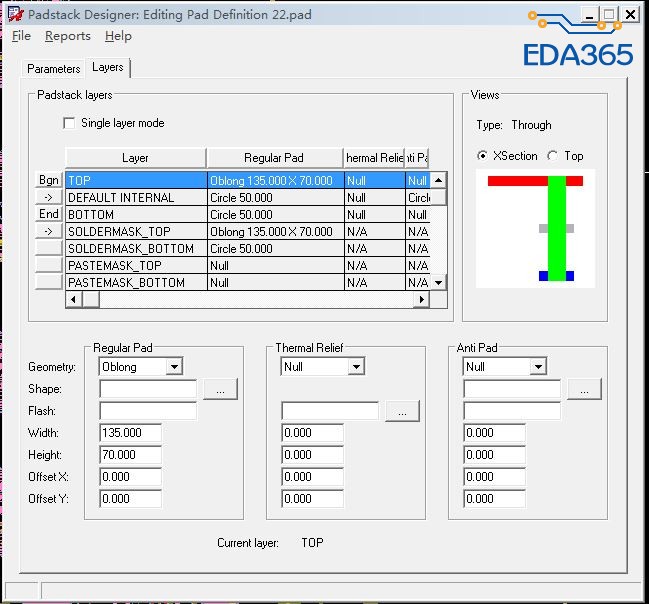Click the Anti Pad shape browse button

[584, 389]
